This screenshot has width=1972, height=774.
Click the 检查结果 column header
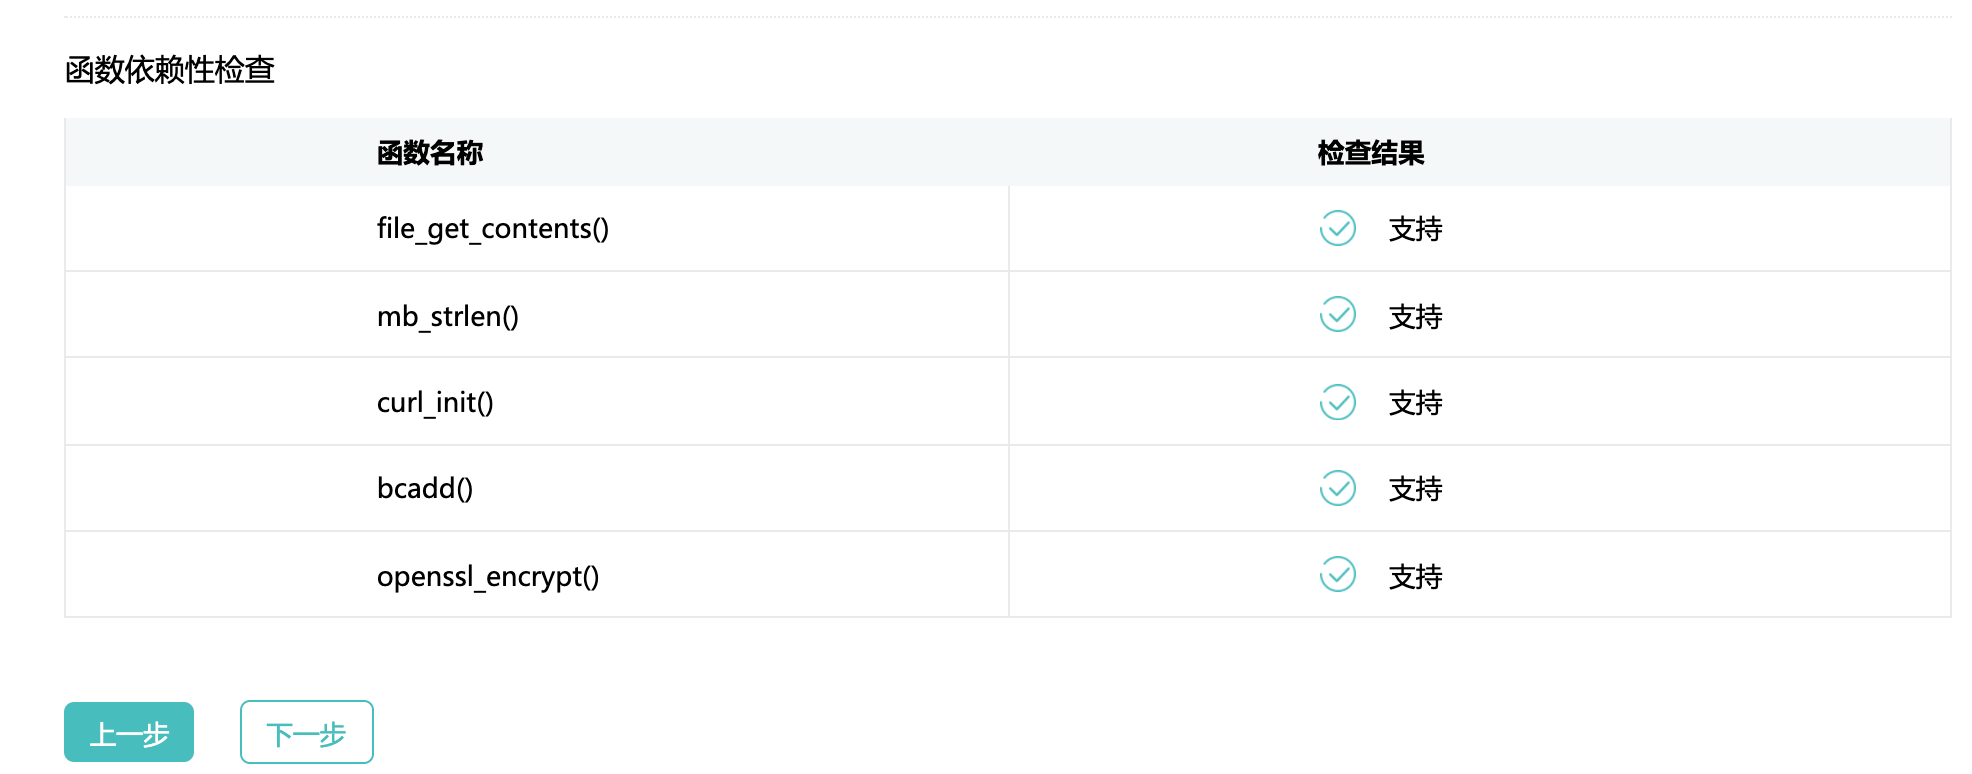1370,153
